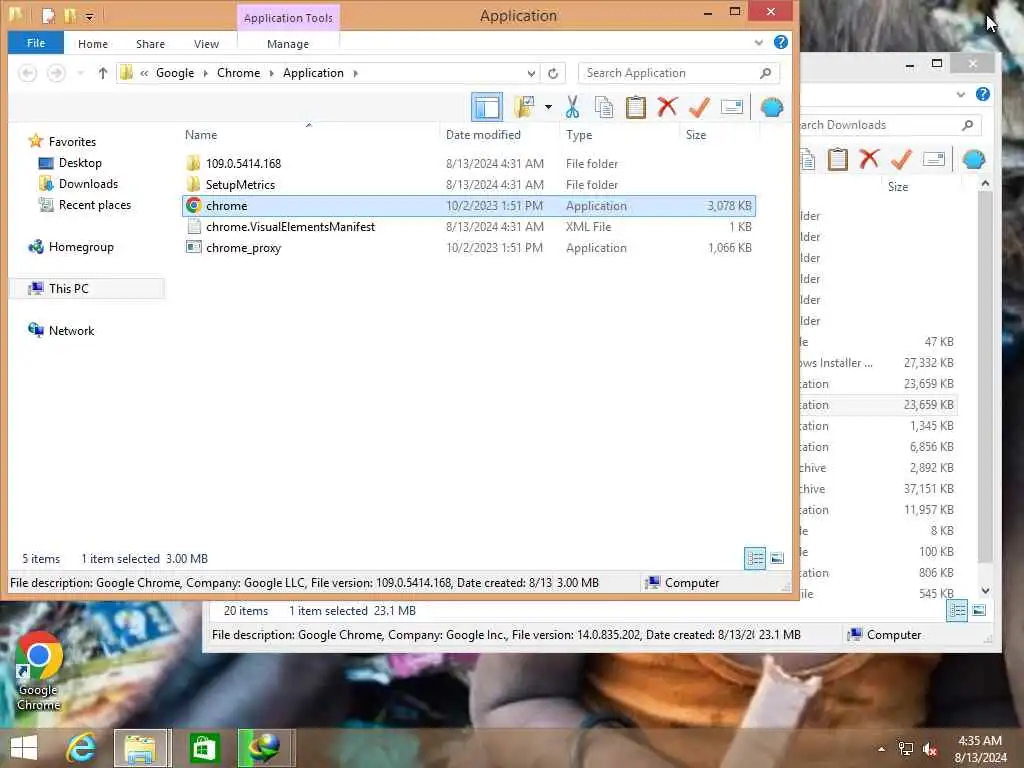Expand the ribbon with the chevron arrow
The height and width of the screenshot is (768, 1024).
[758, 43]
